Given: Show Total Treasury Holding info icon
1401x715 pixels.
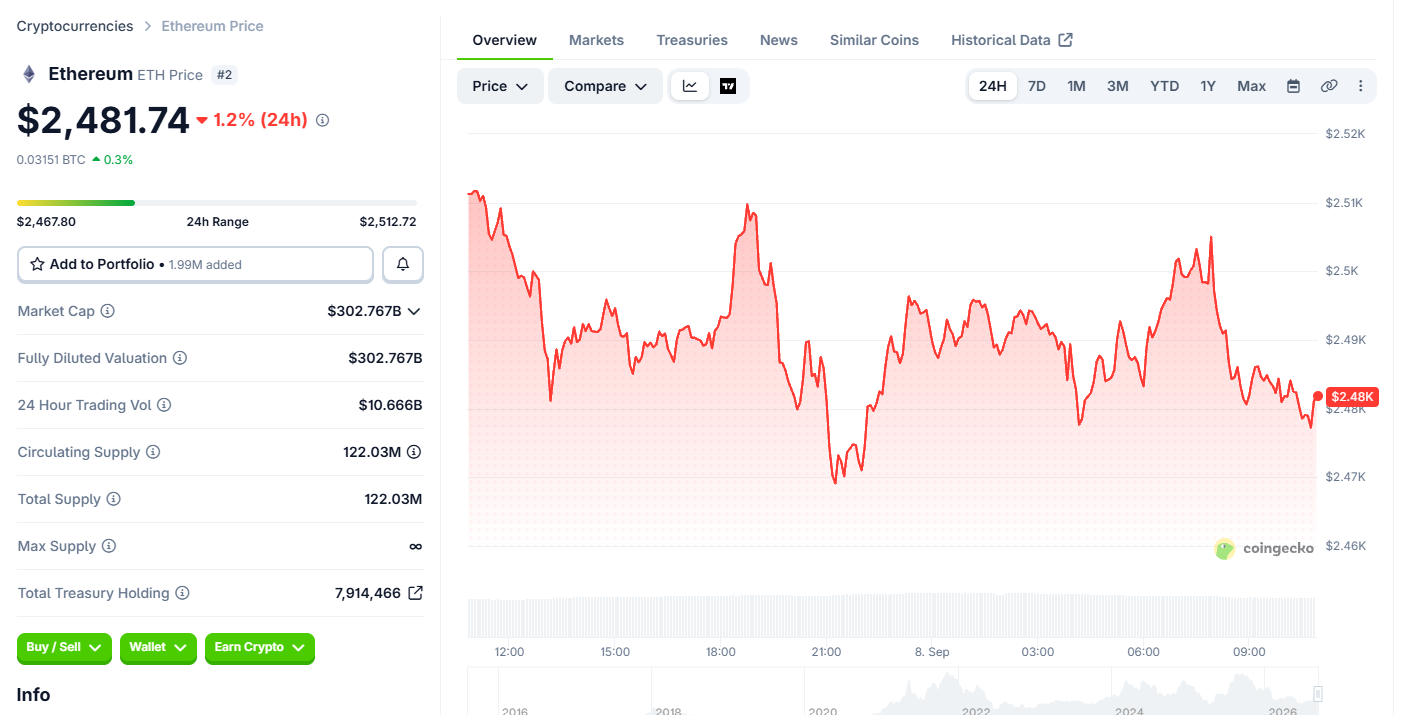Looking at the screenshot, I should point(182,593).
